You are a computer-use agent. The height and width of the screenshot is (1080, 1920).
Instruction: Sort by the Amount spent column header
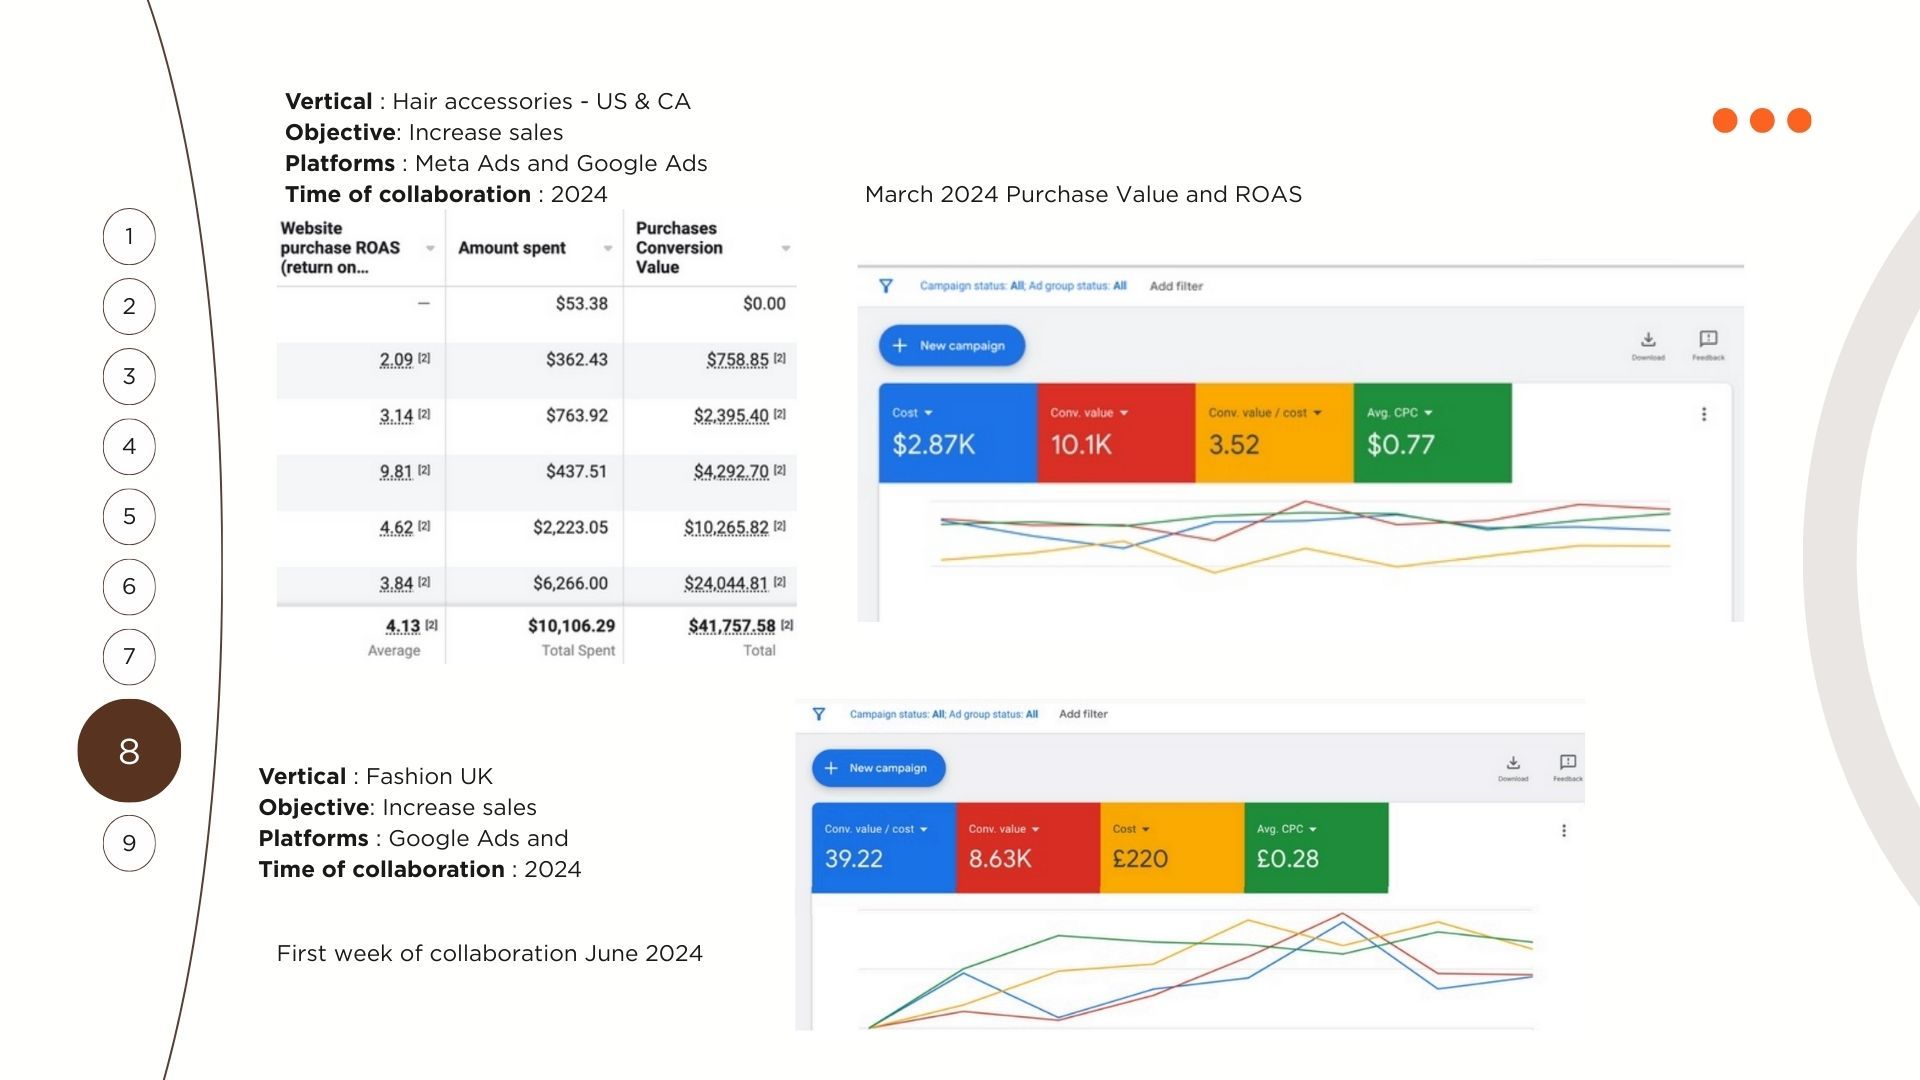pos(512,248)
